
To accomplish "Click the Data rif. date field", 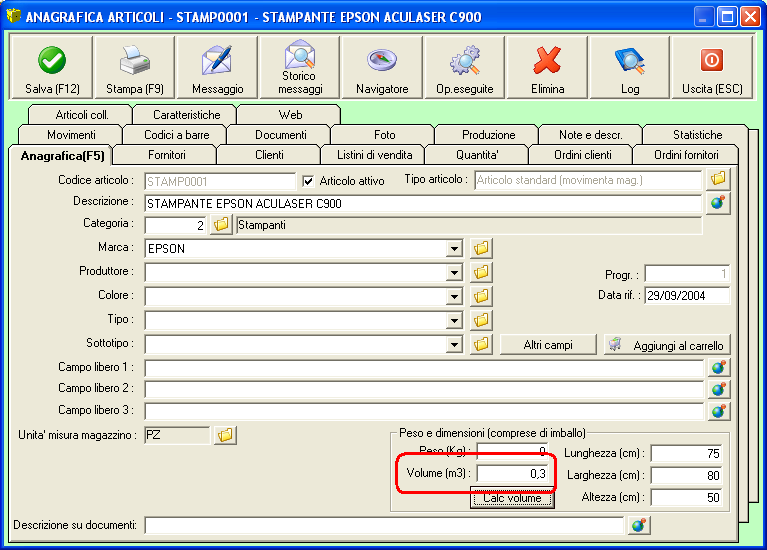I will 687,296.
